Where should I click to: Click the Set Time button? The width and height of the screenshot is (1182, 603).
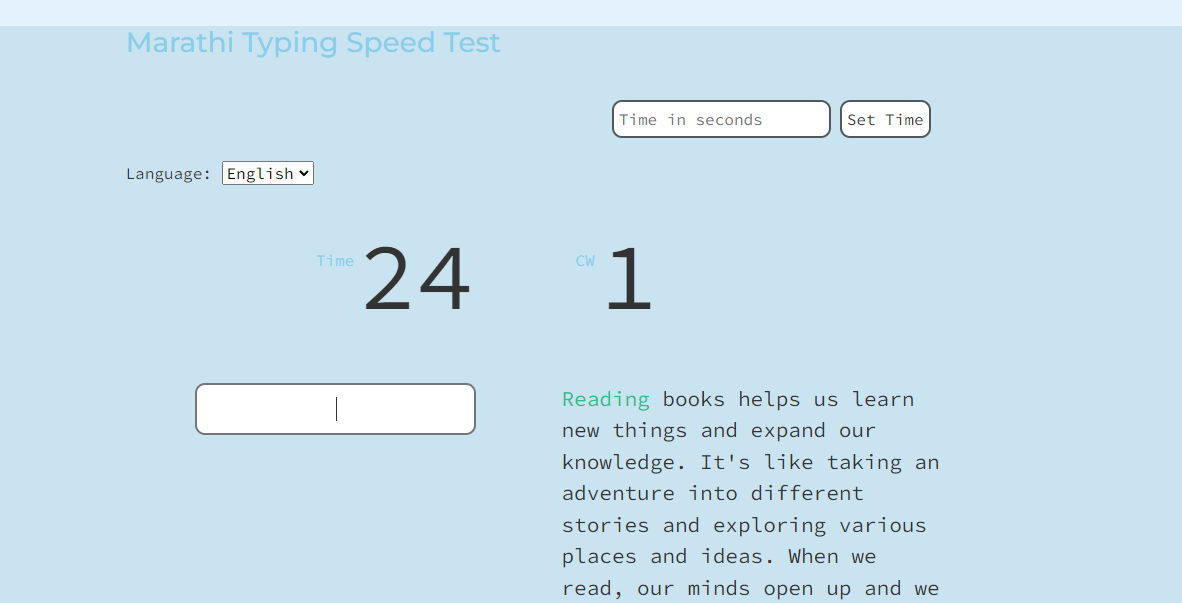pos(884,119)
